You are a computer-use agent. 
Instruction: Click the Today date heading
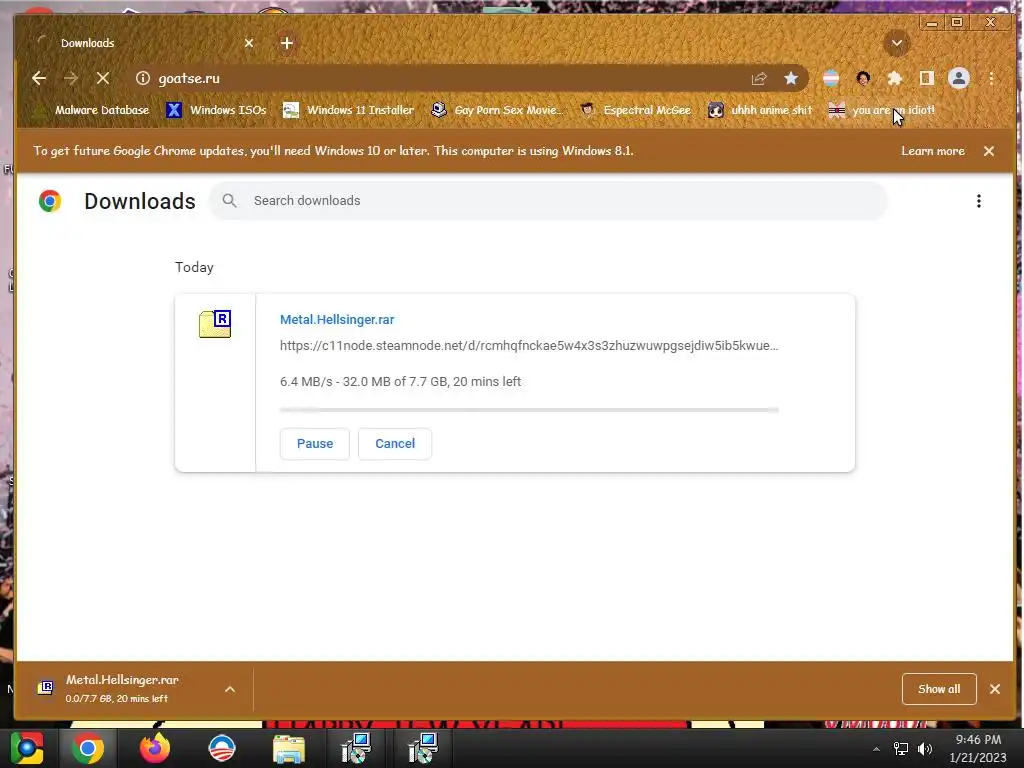(194, 267)
